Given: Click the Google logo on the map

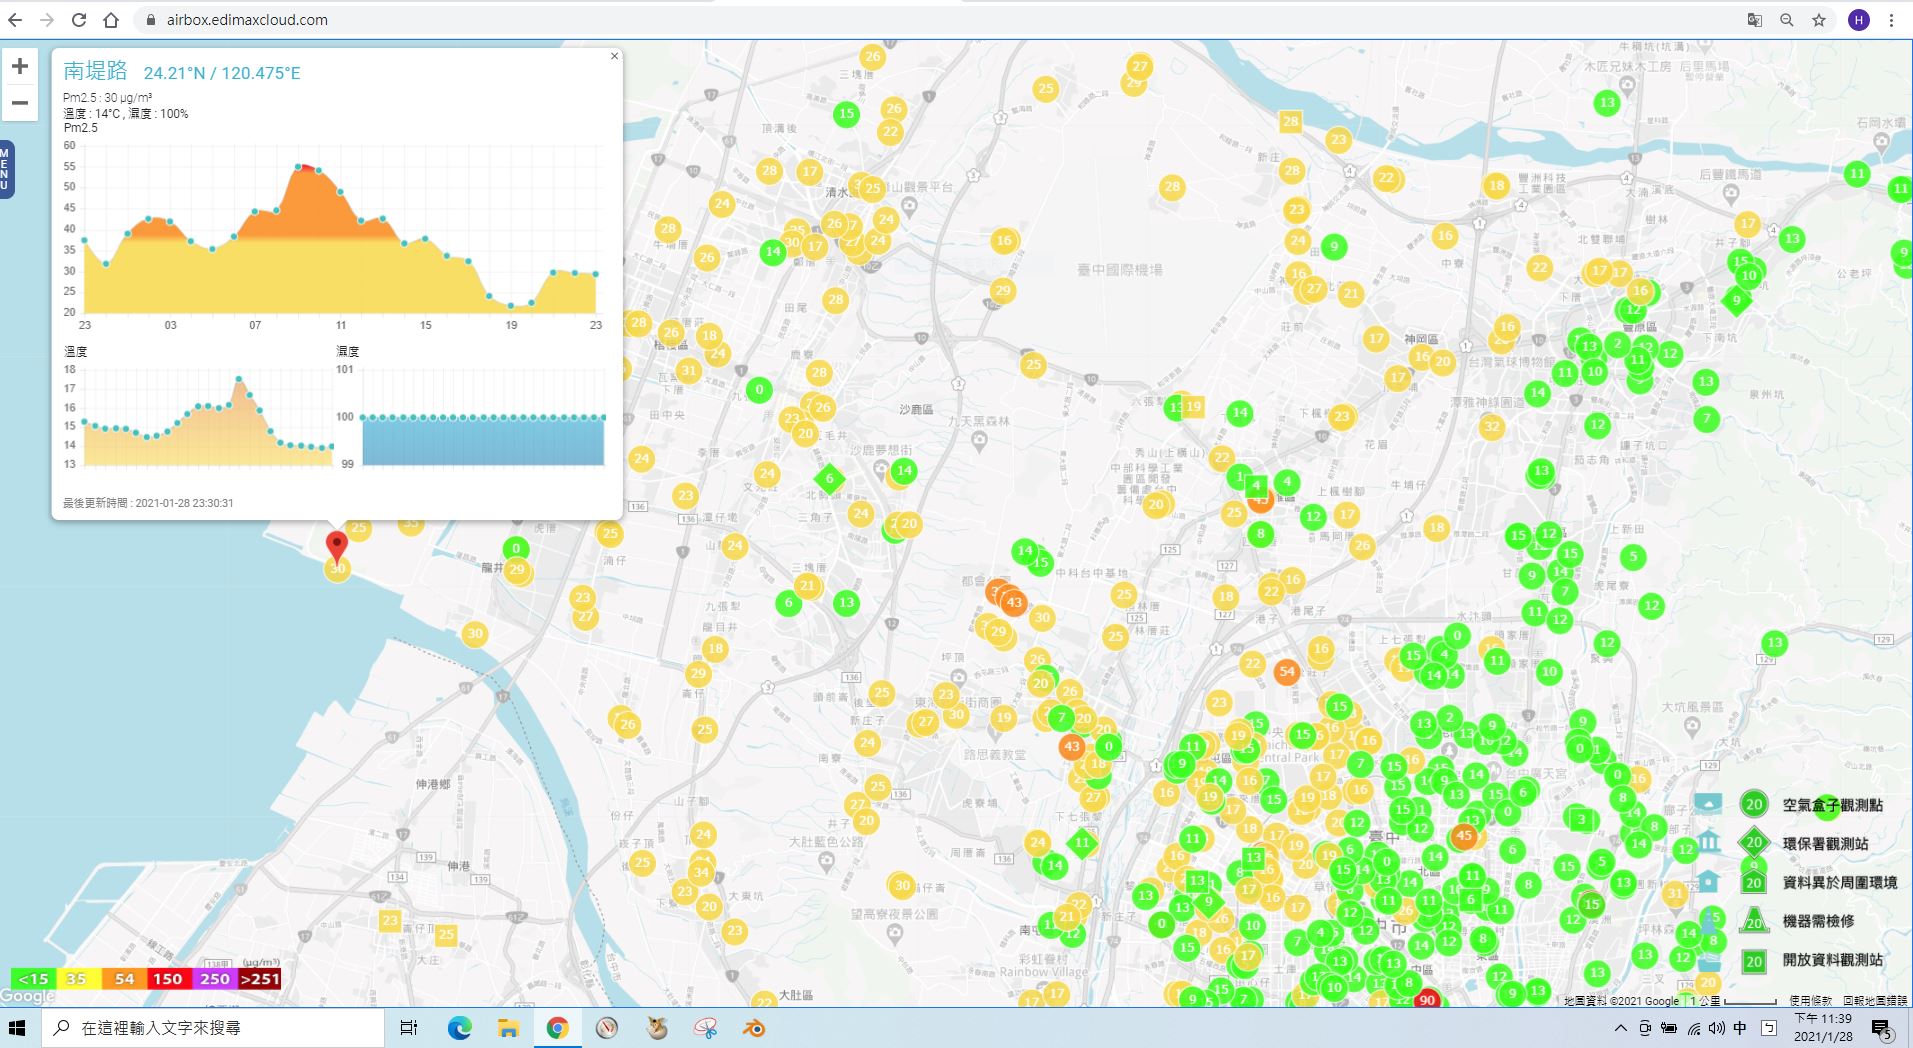Looking at the screenshot, I should [27, 996].
